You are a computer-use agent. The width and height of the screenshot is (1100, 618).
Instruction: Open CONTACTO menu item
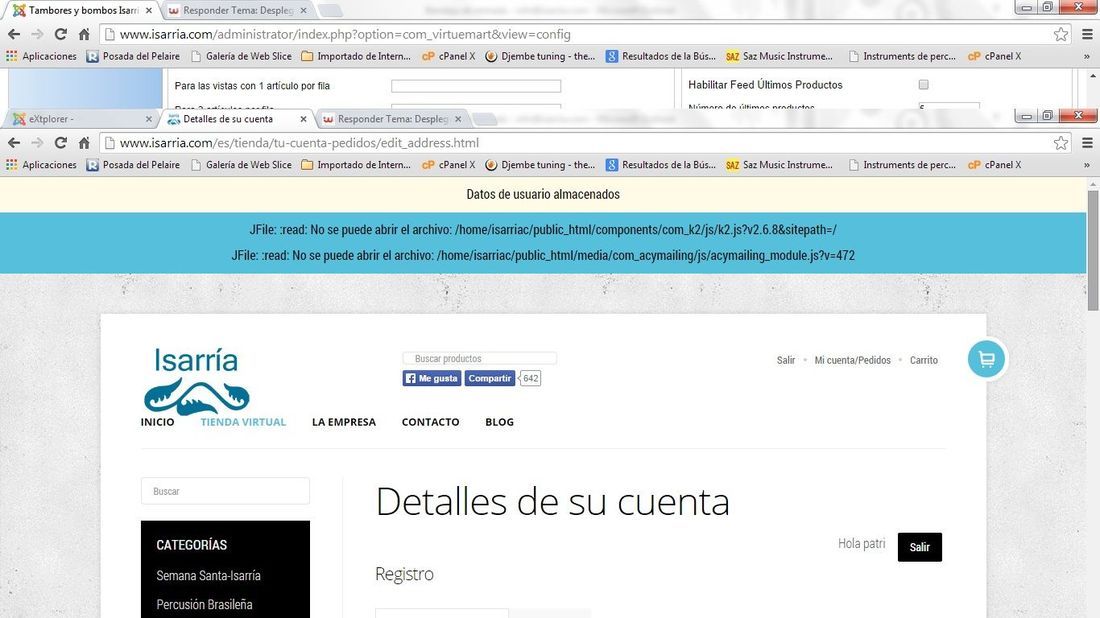430,422
